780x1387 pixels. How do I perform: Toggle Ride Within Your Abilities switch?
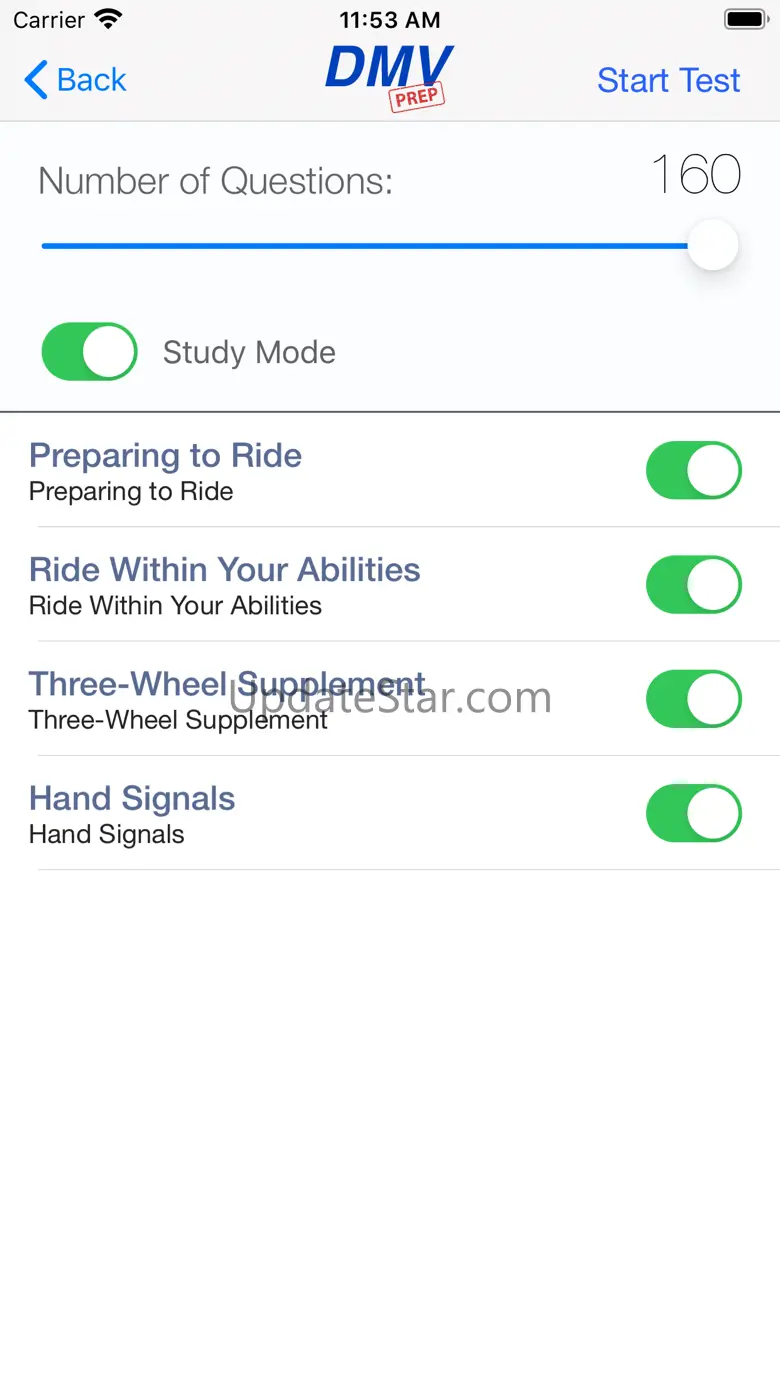click(693, 585)
